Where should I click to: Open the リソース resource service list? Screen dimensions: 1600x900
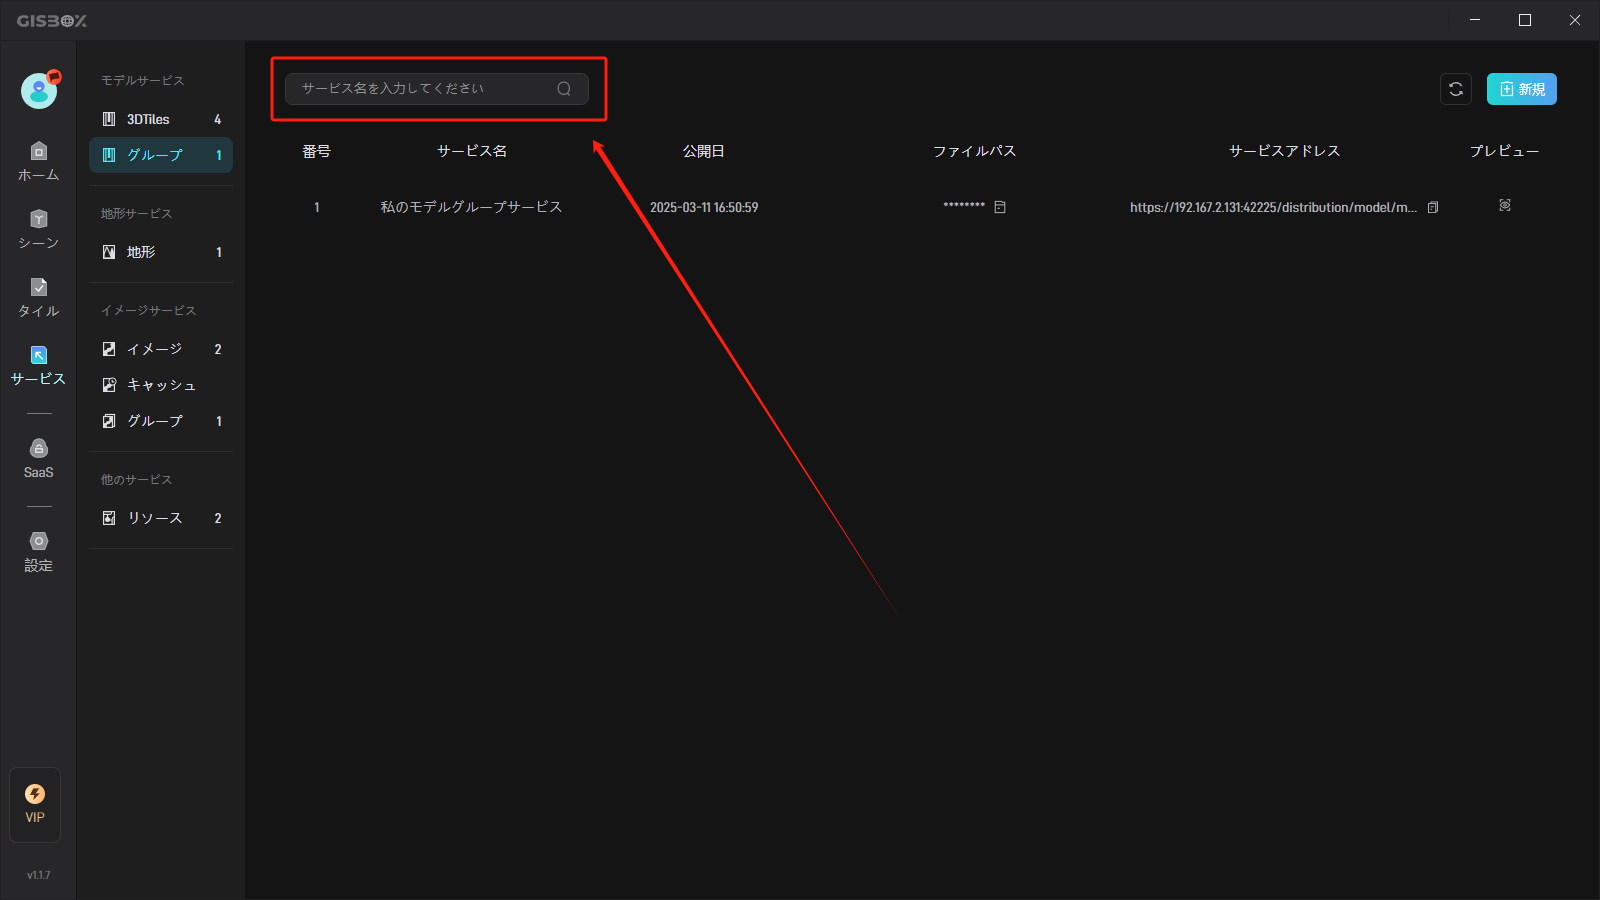point(161,518)
